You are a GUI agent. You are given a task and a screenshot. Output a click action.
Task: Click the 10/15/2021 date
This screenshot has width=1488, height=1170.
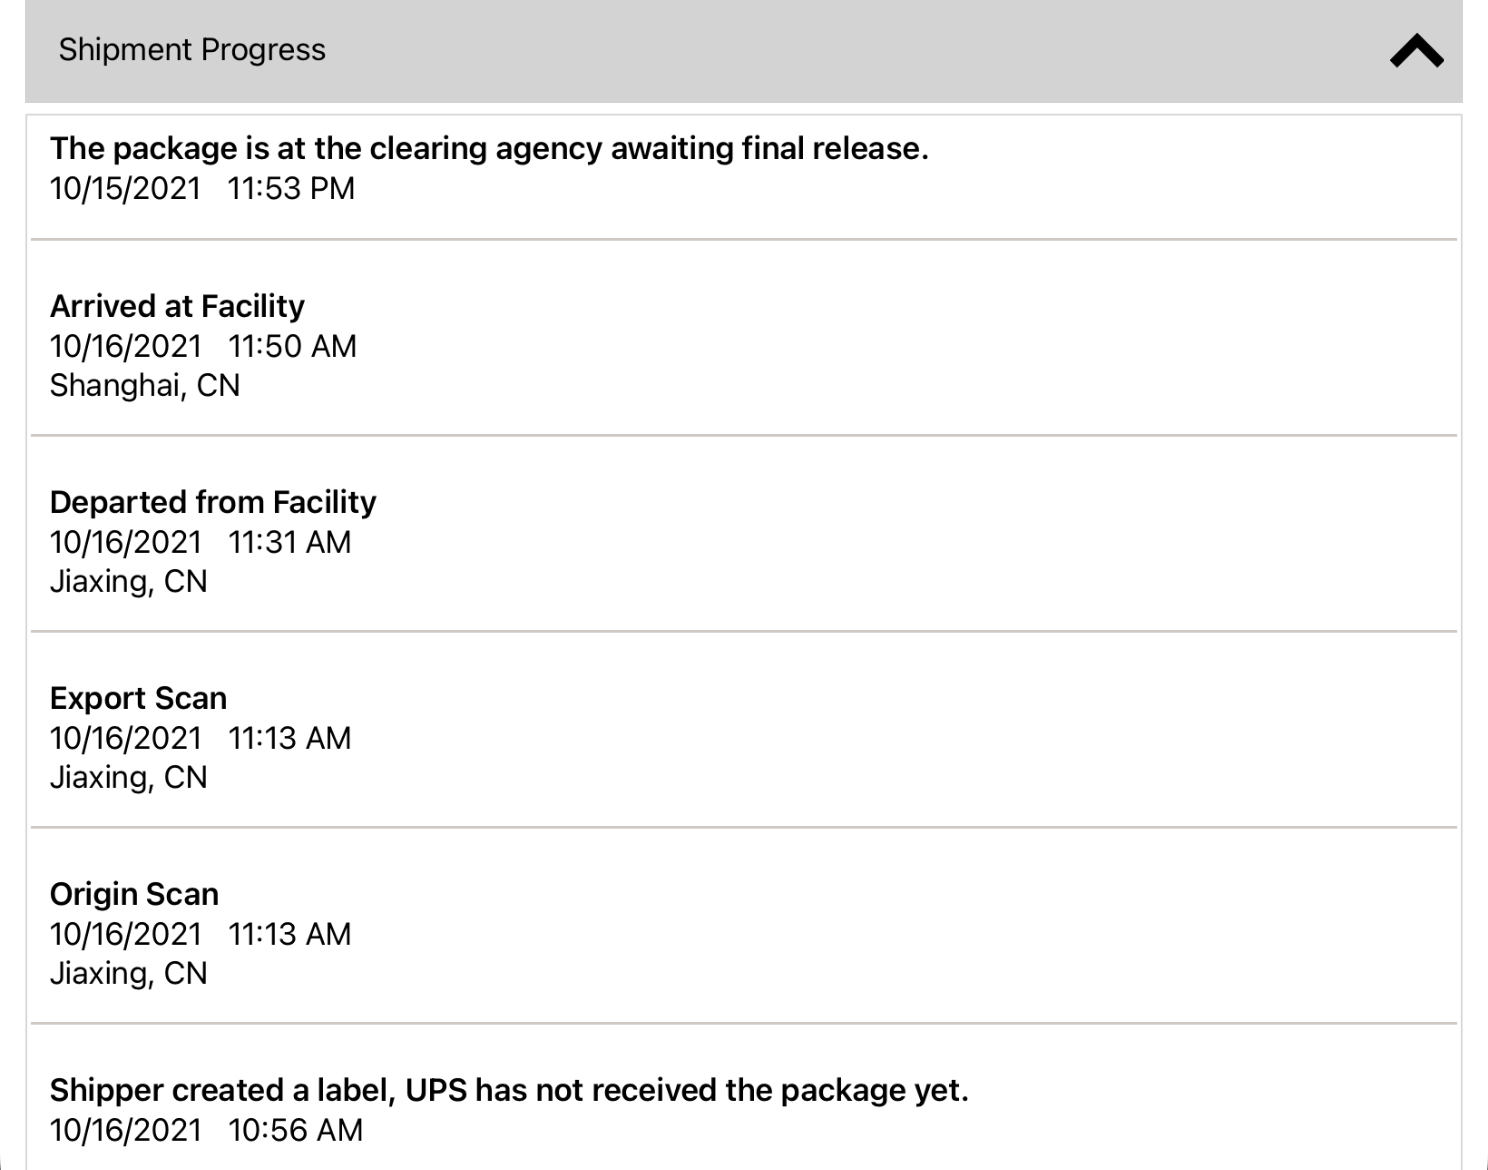click(x=126, y=189)
